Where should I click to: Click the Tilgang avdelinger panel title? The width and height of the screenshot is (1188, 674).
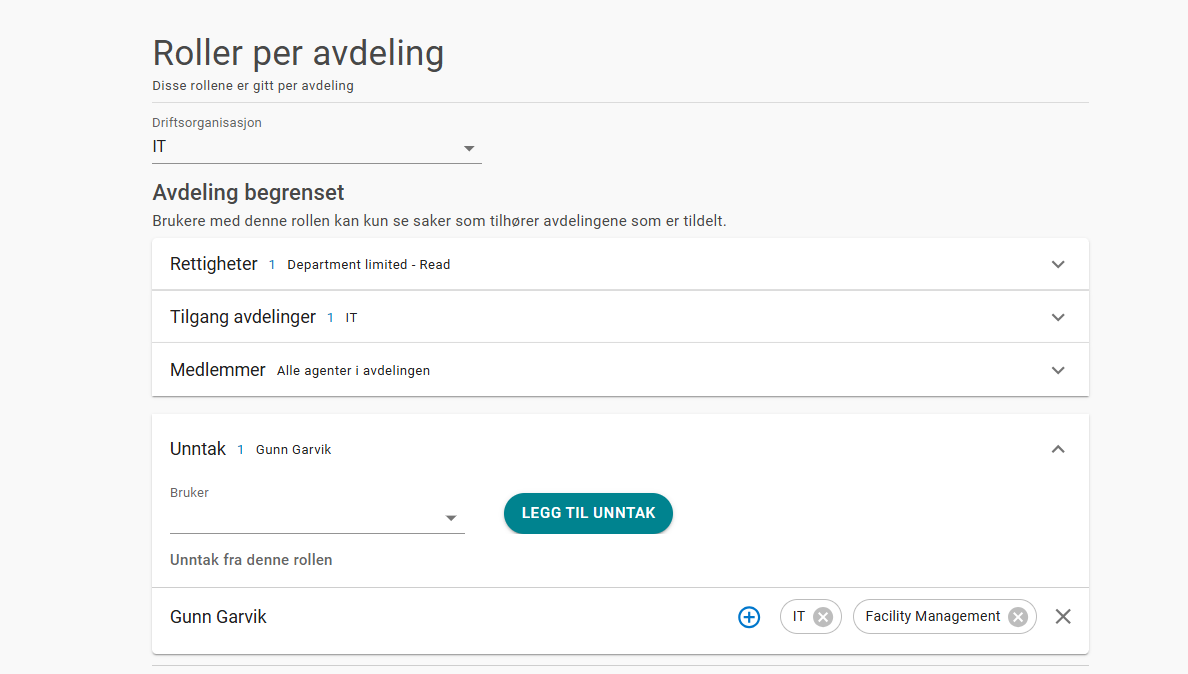[x=243, y=317]
